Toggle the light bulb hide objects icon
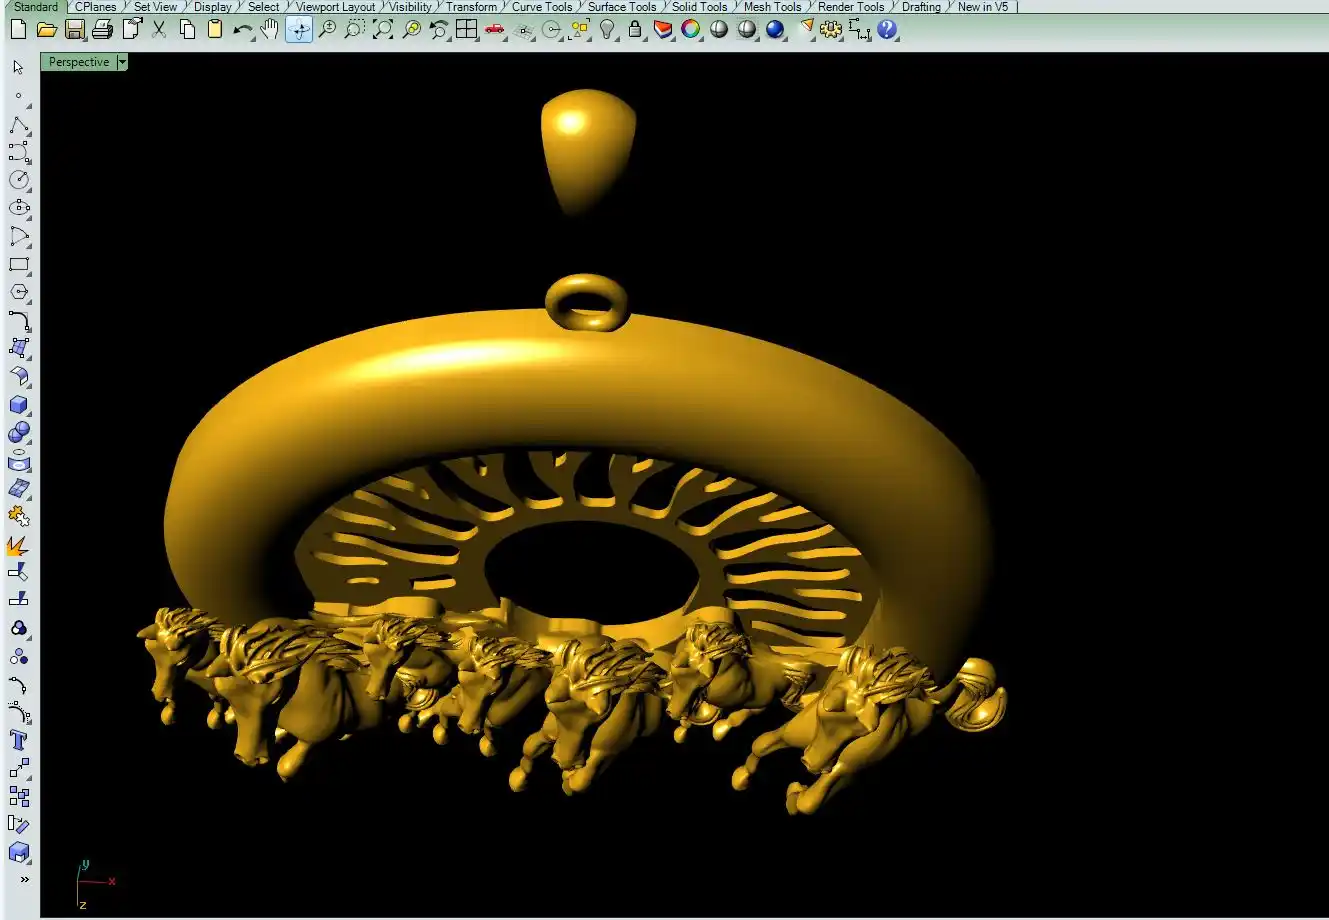The image size is (1329, 920). [607, 30]
